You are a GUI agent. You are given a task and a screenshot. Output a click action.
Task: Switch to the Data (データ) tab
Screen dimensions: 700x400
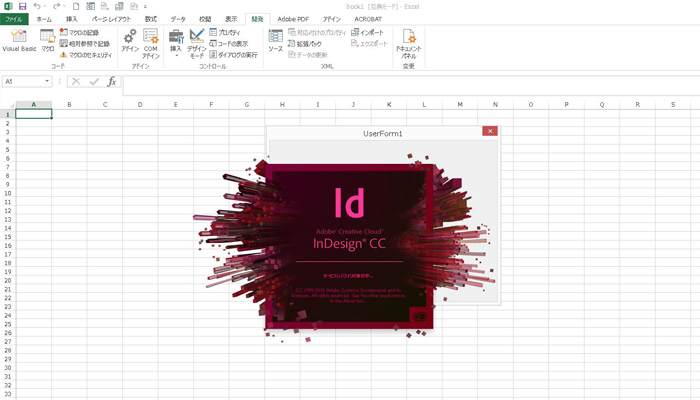click(x=178, y=19)
